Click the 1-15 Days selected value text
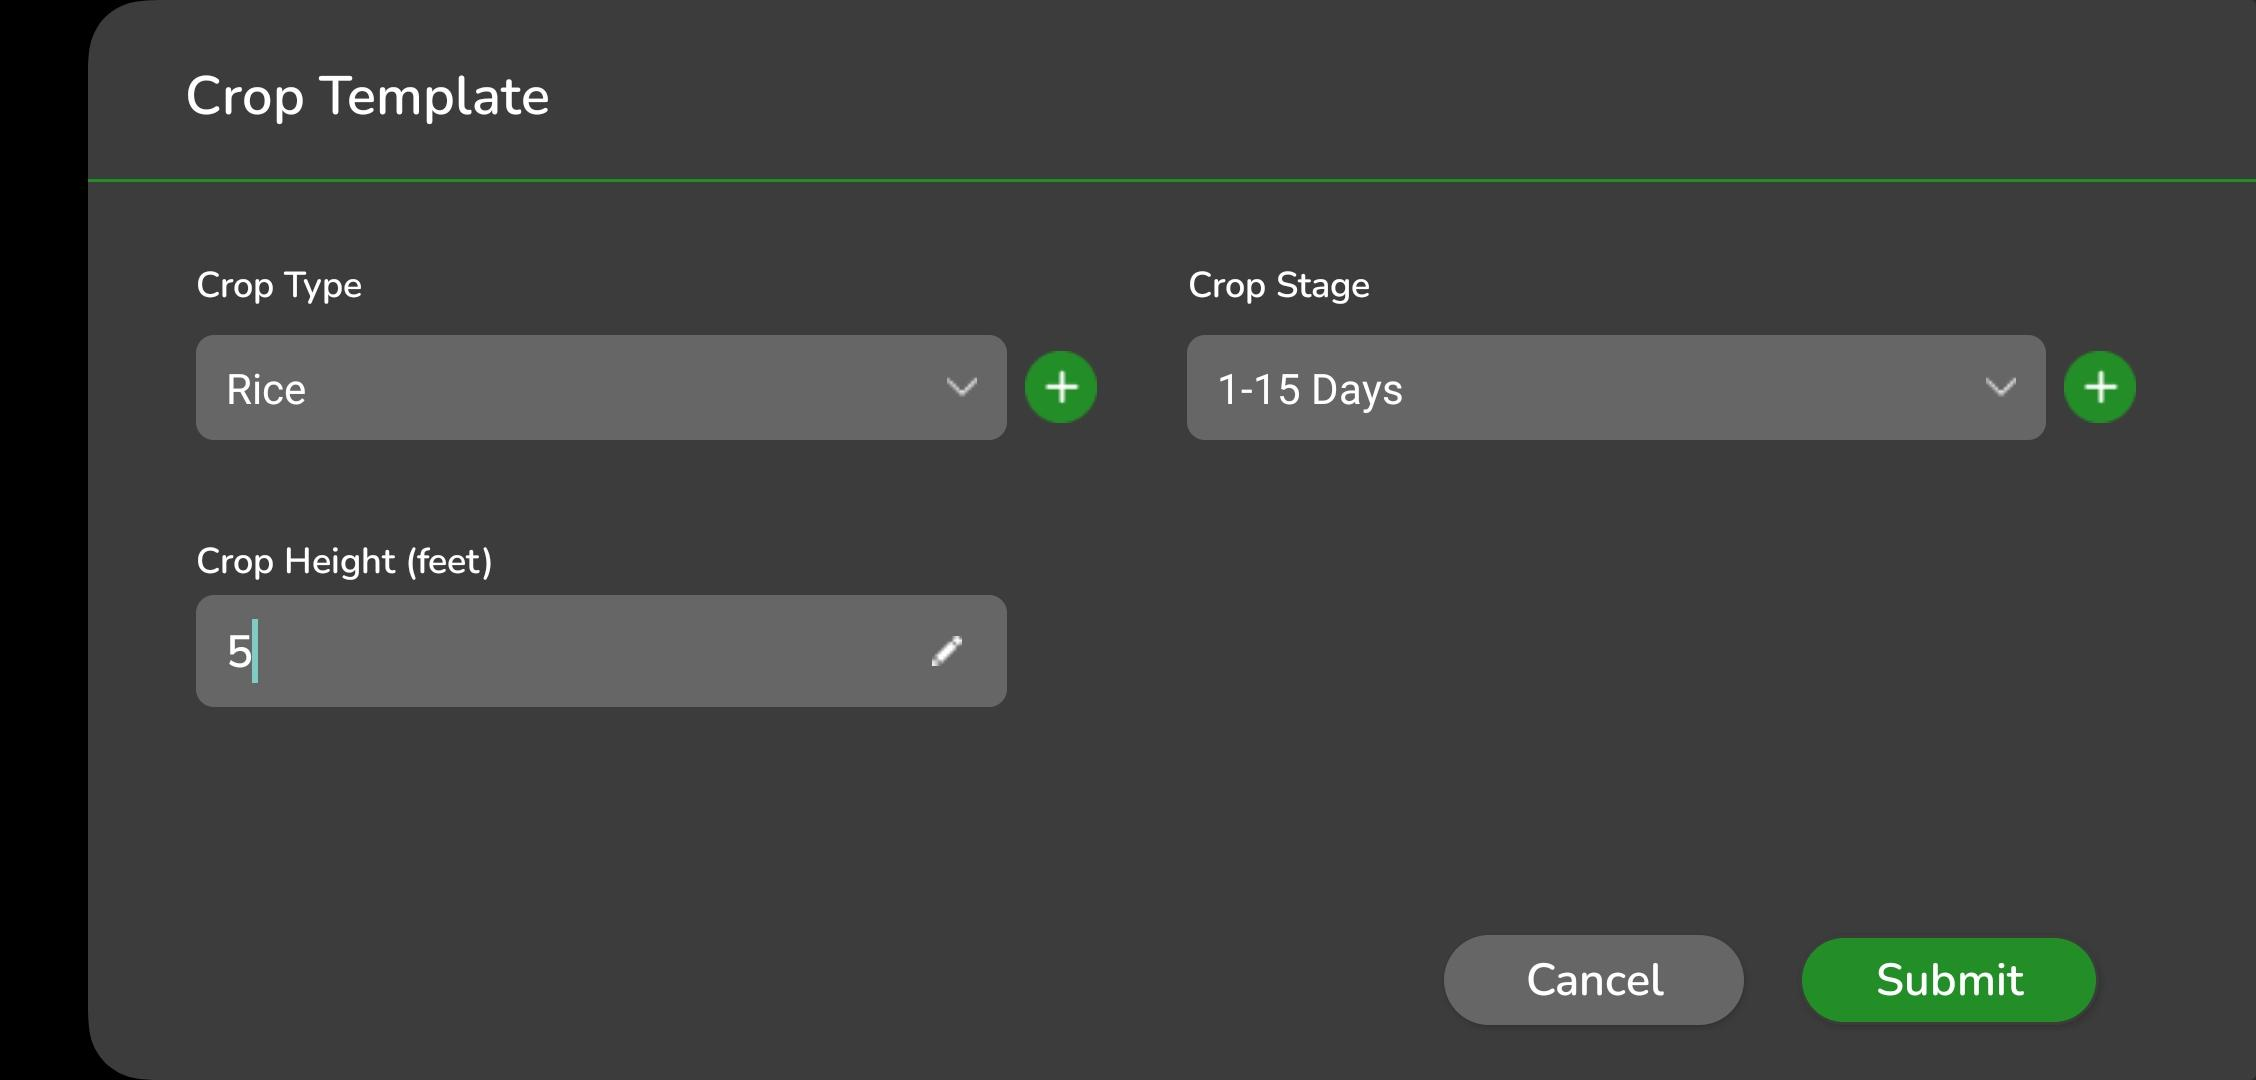This screenshot has width=2256, height=1080. point(1310,389)
